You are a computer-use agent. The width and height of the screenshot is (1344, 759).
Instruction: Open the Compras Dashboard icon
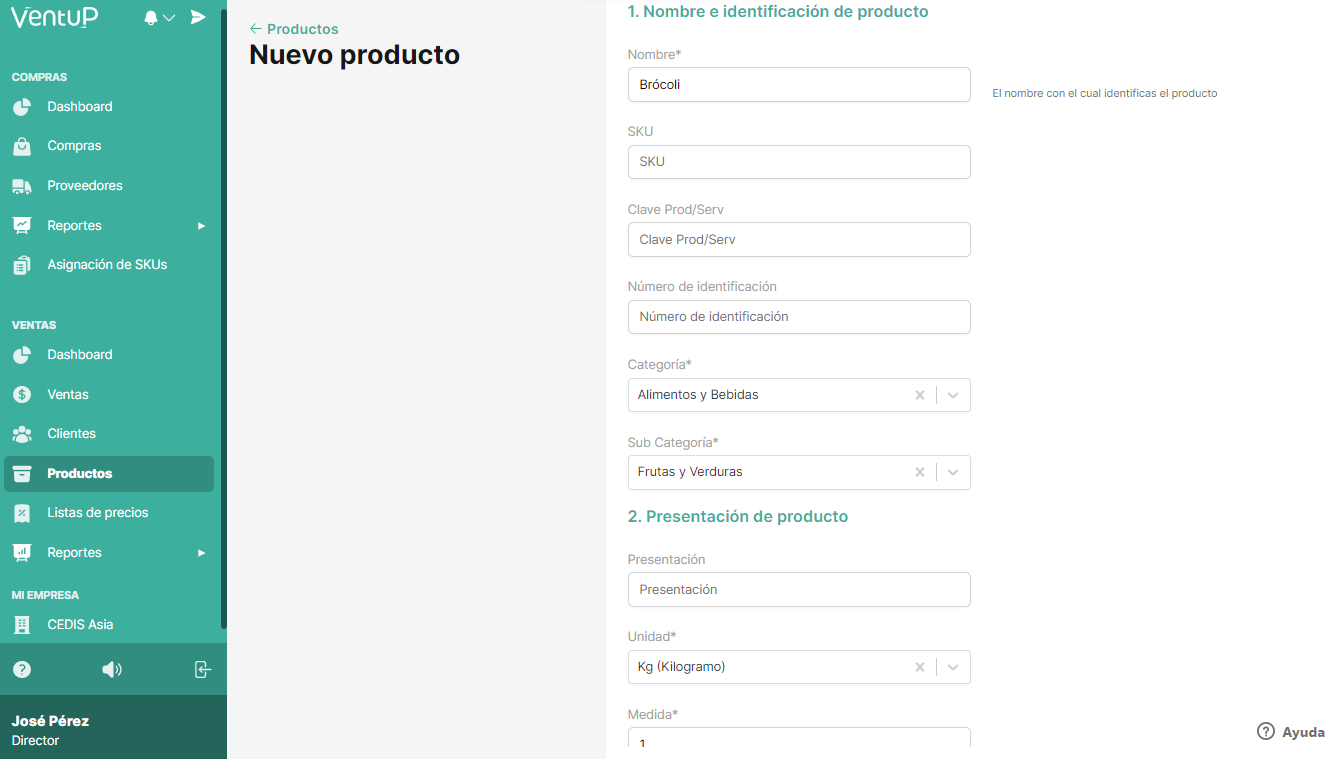pos(22,106)
